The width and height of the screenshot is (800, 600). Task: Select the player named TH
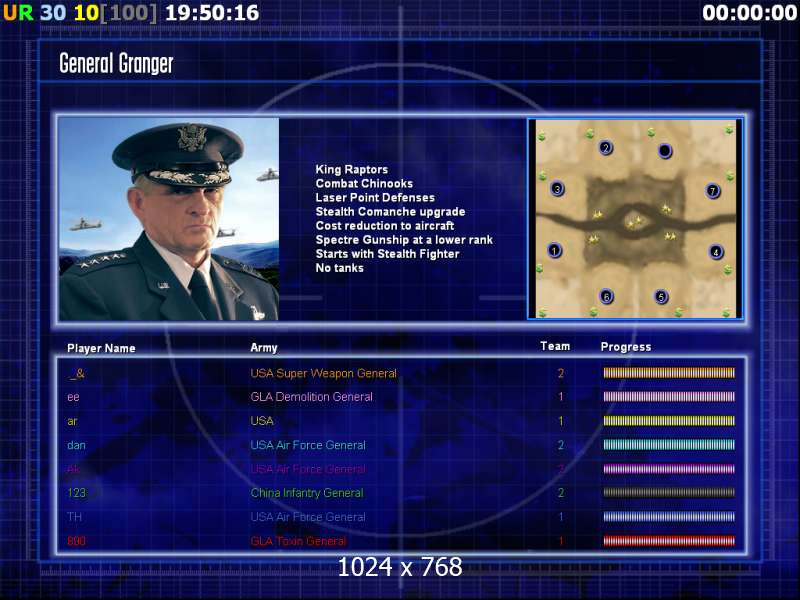pyautogui.click(x=74, y=517)
